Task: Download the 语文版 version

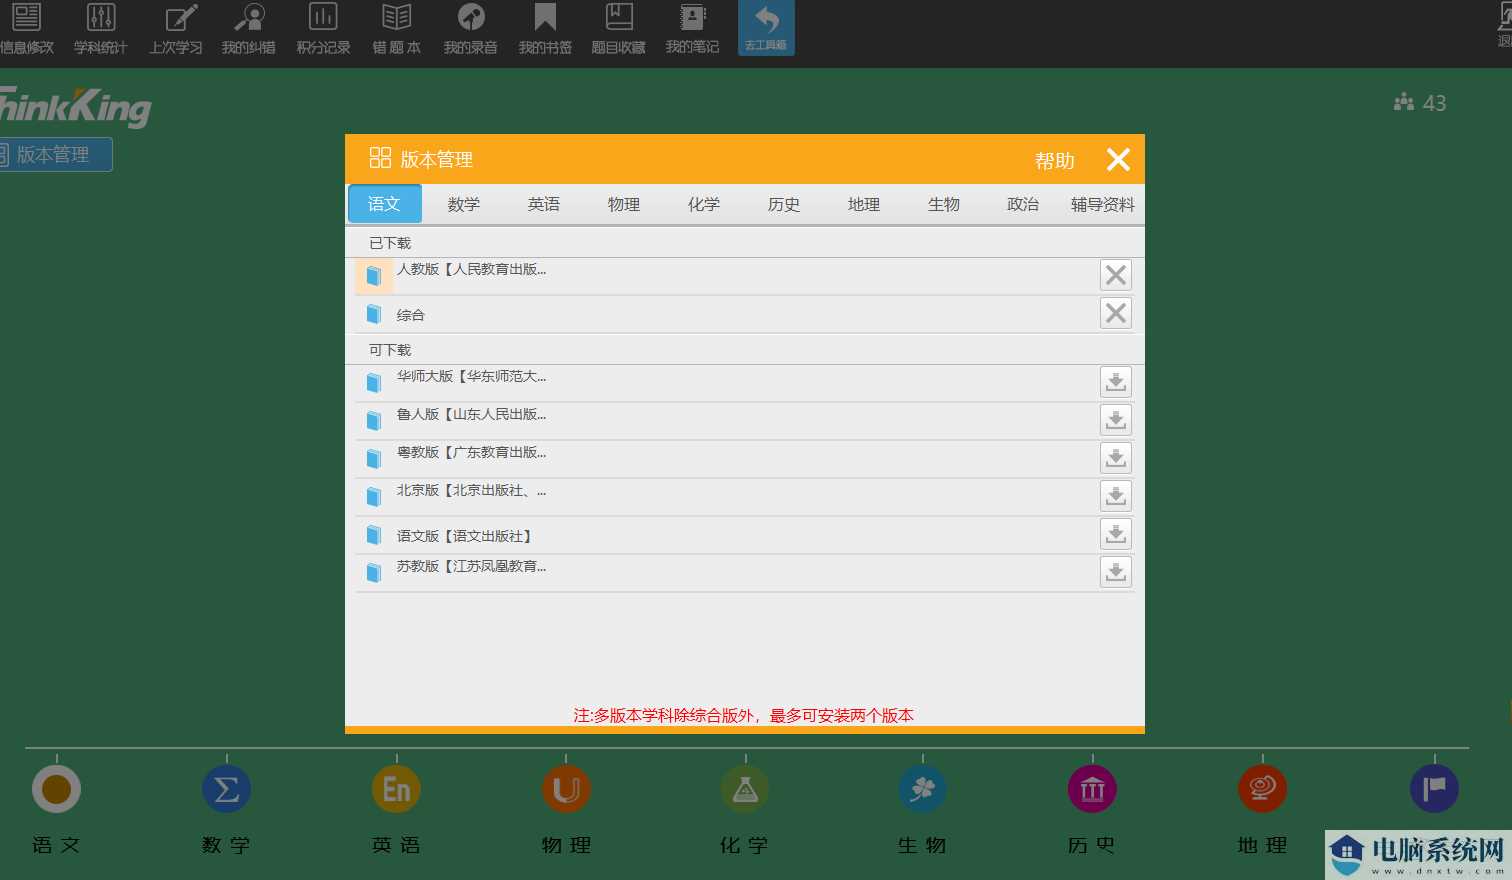Action: point(1116,534)
